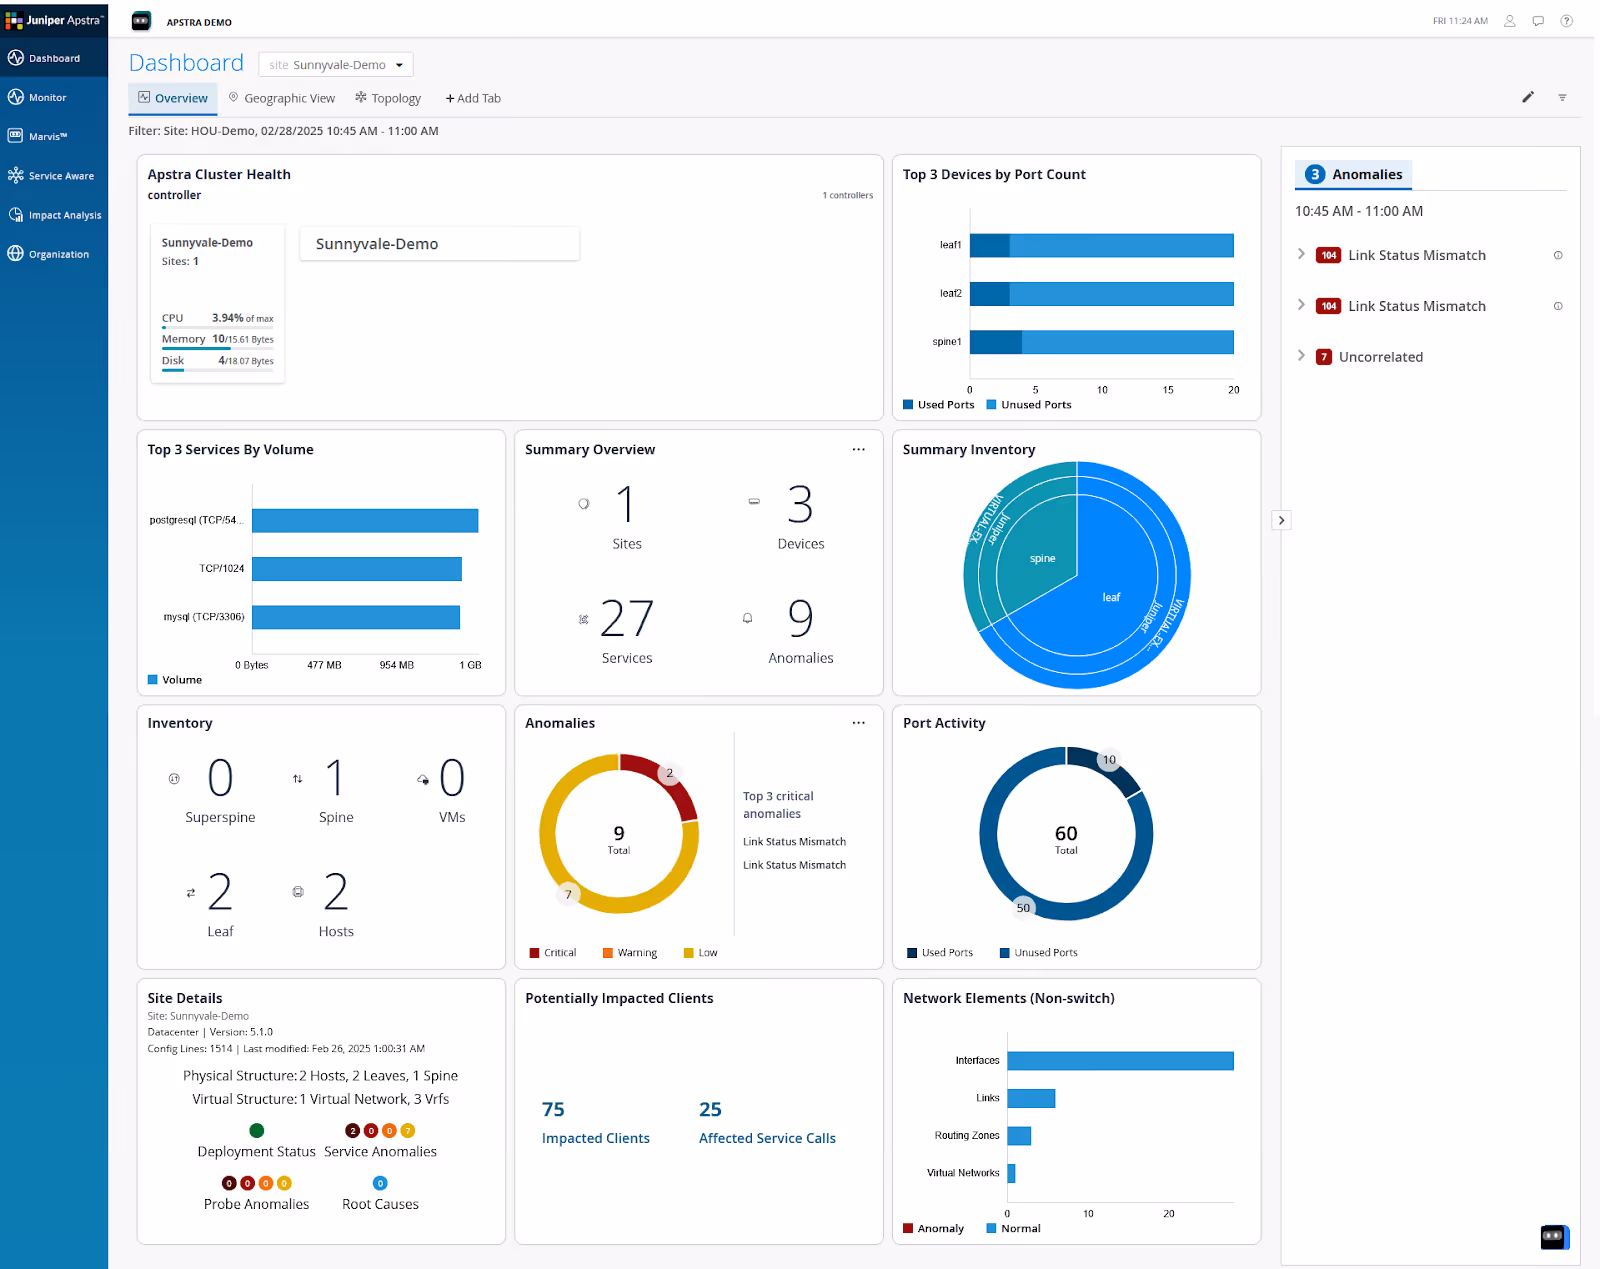Select the Anomalies panel tab
The height and width of the screenshot is (1269, 1600).
click(x=1354, y=174)
